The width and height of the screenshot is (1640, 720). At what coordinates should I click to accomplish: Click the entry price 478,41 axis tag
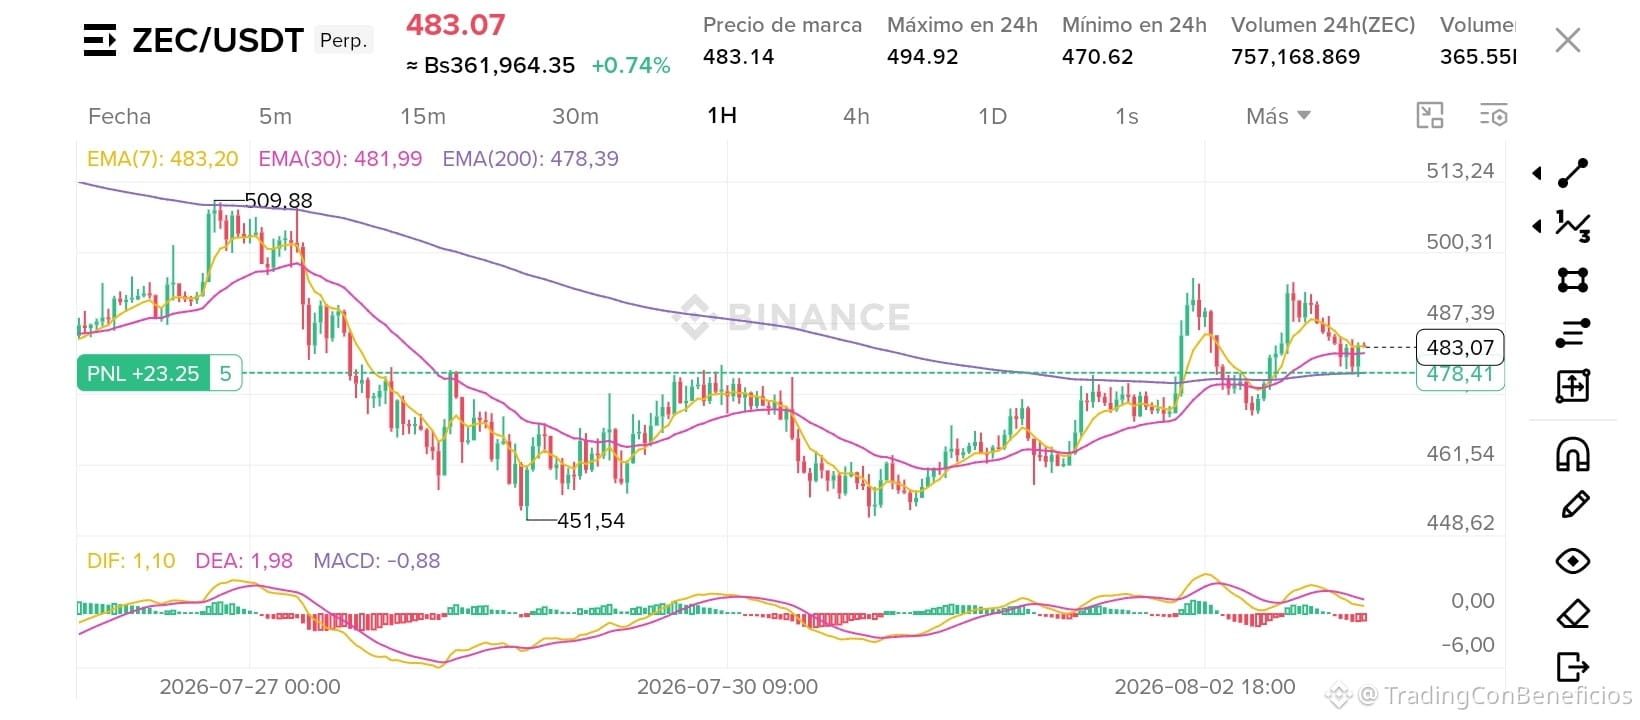tap(1460, 375)
